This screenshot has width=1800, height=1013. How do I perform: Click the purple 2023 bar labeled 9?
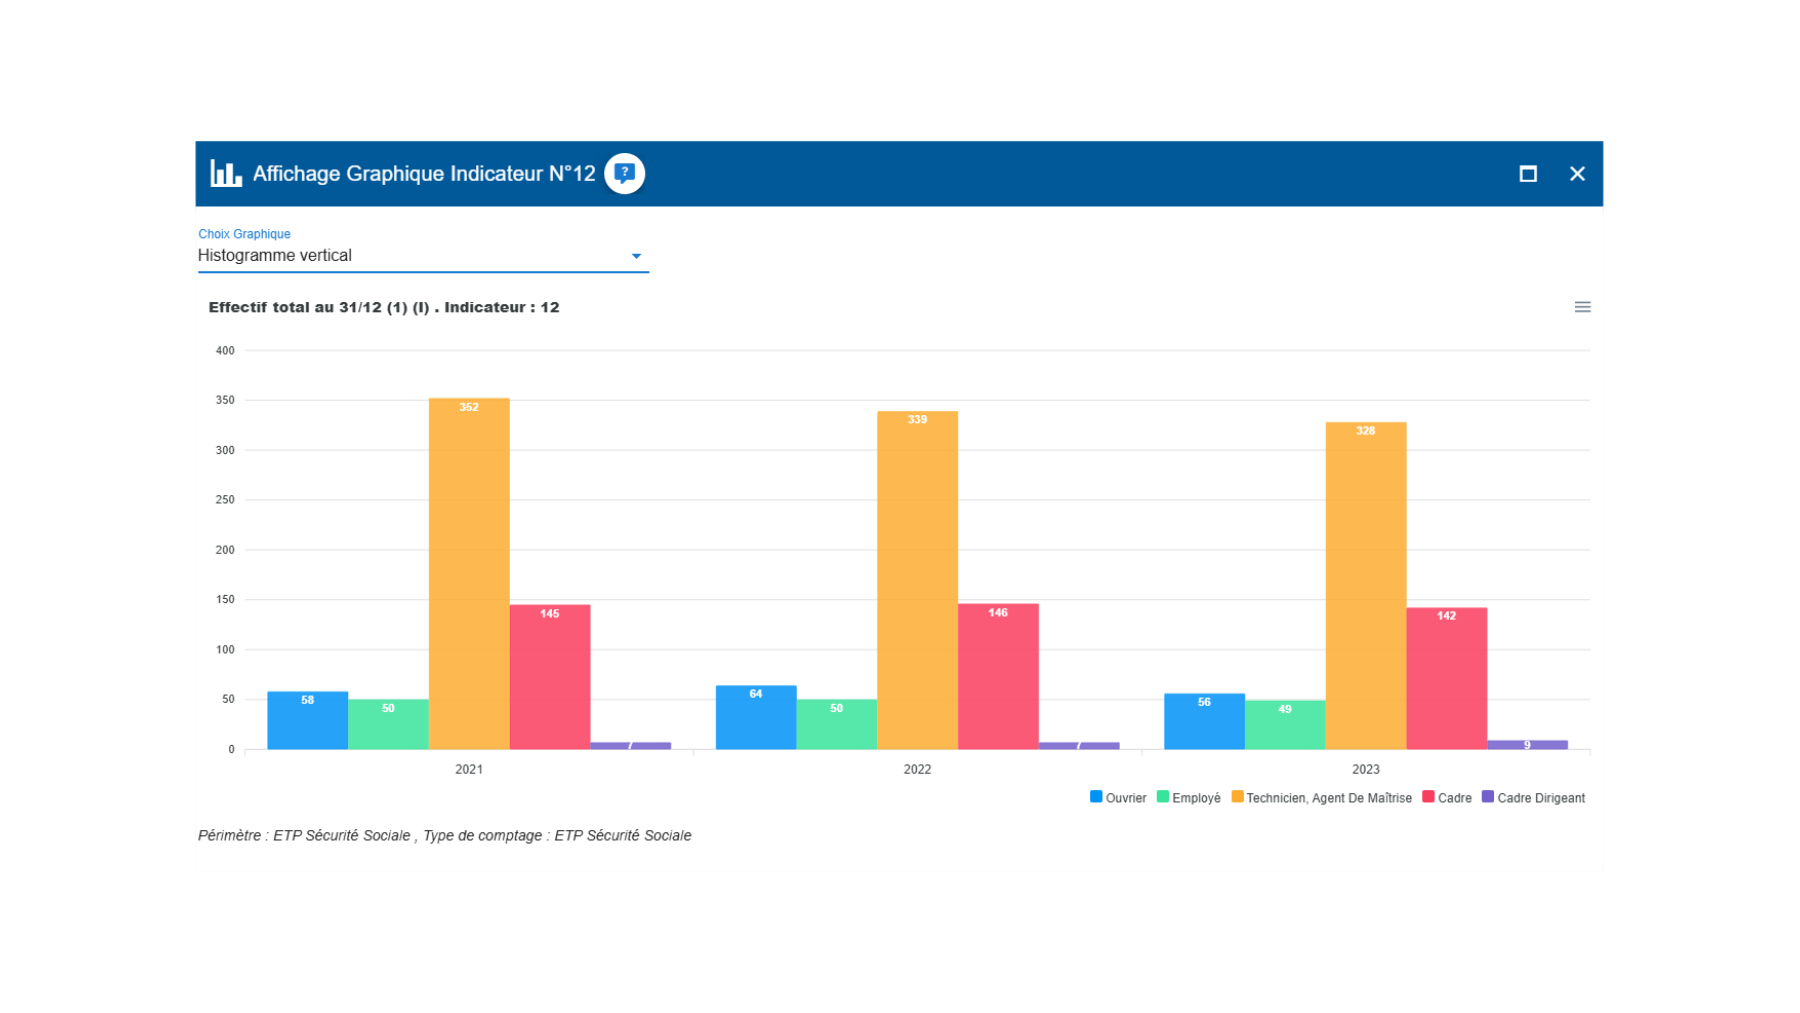(x=1527, y=745)
